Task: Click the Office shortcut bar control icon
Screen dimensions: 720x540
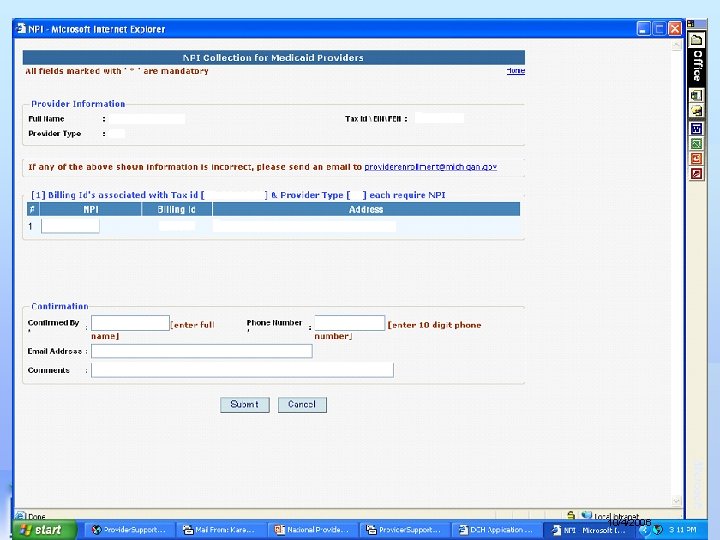Action: pos(691,24)
